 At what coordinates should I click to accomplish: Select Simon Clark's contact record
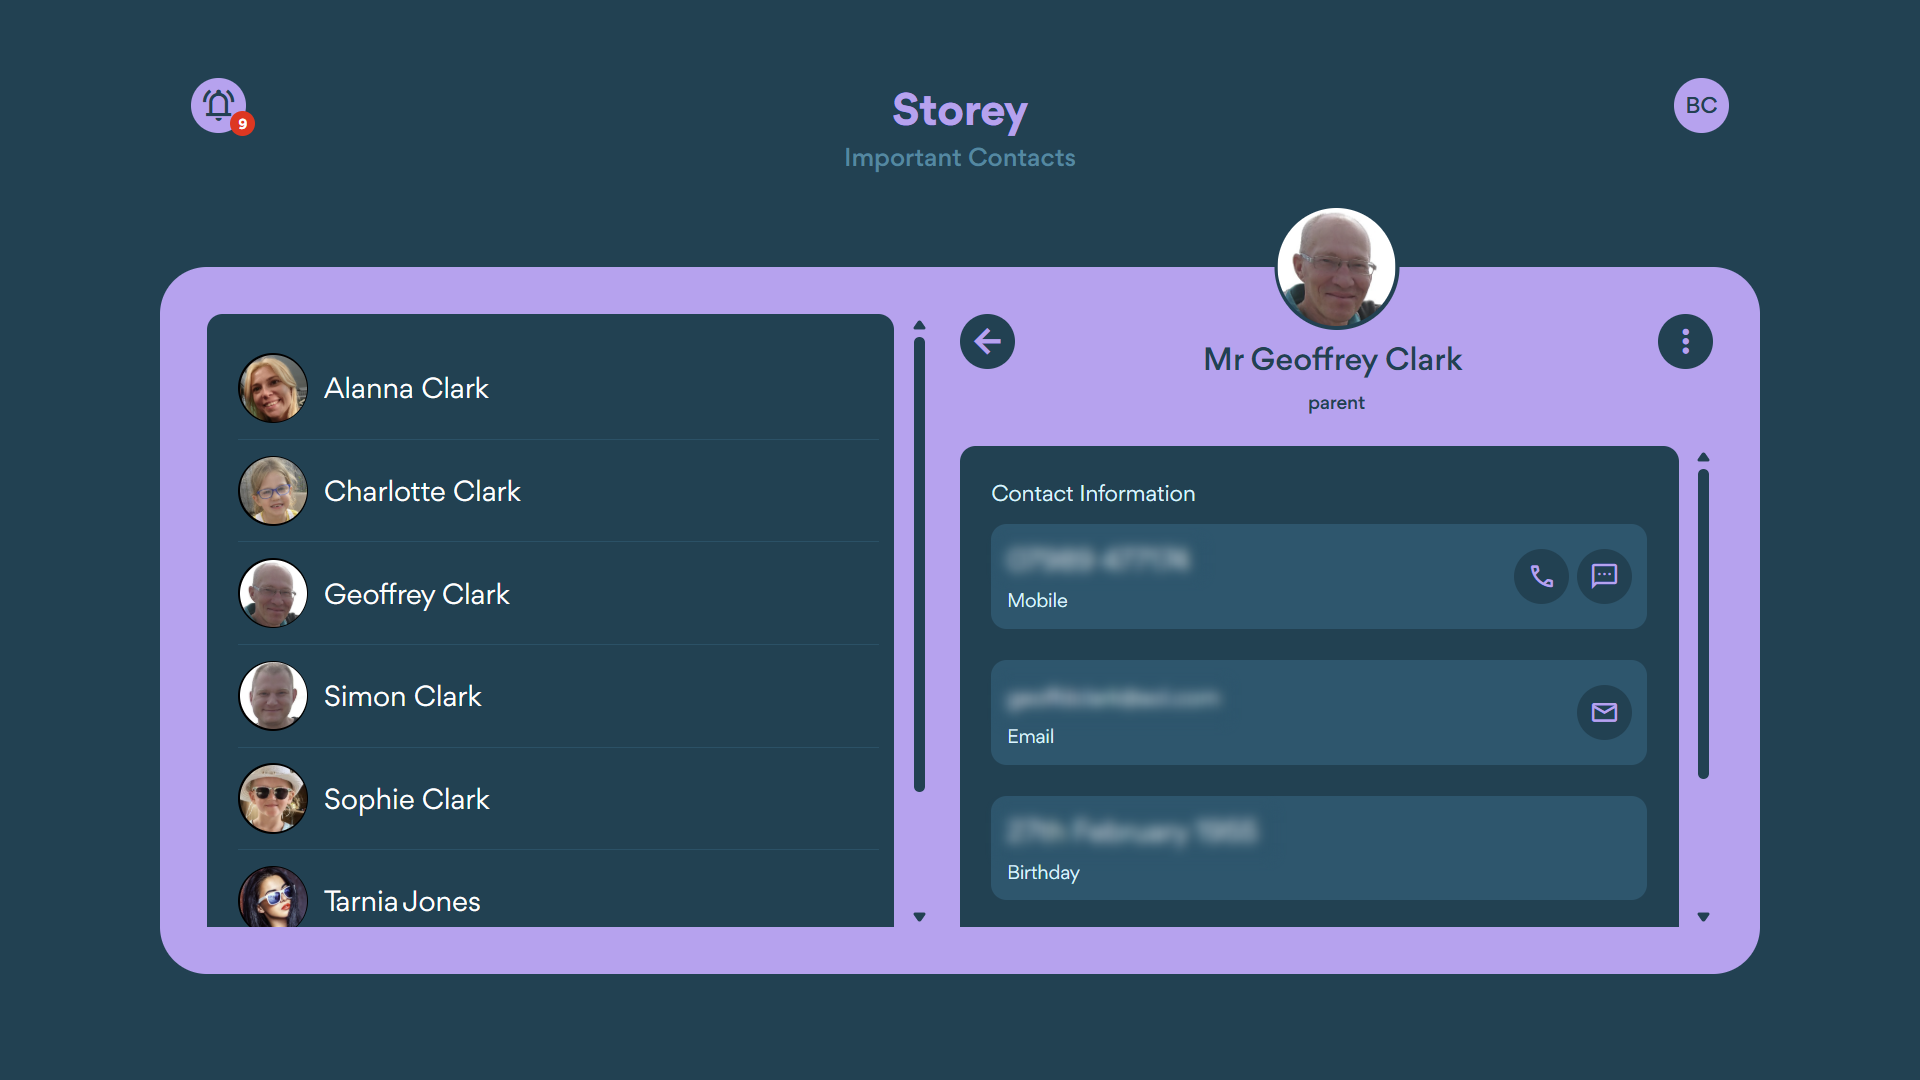pos(402,696)
